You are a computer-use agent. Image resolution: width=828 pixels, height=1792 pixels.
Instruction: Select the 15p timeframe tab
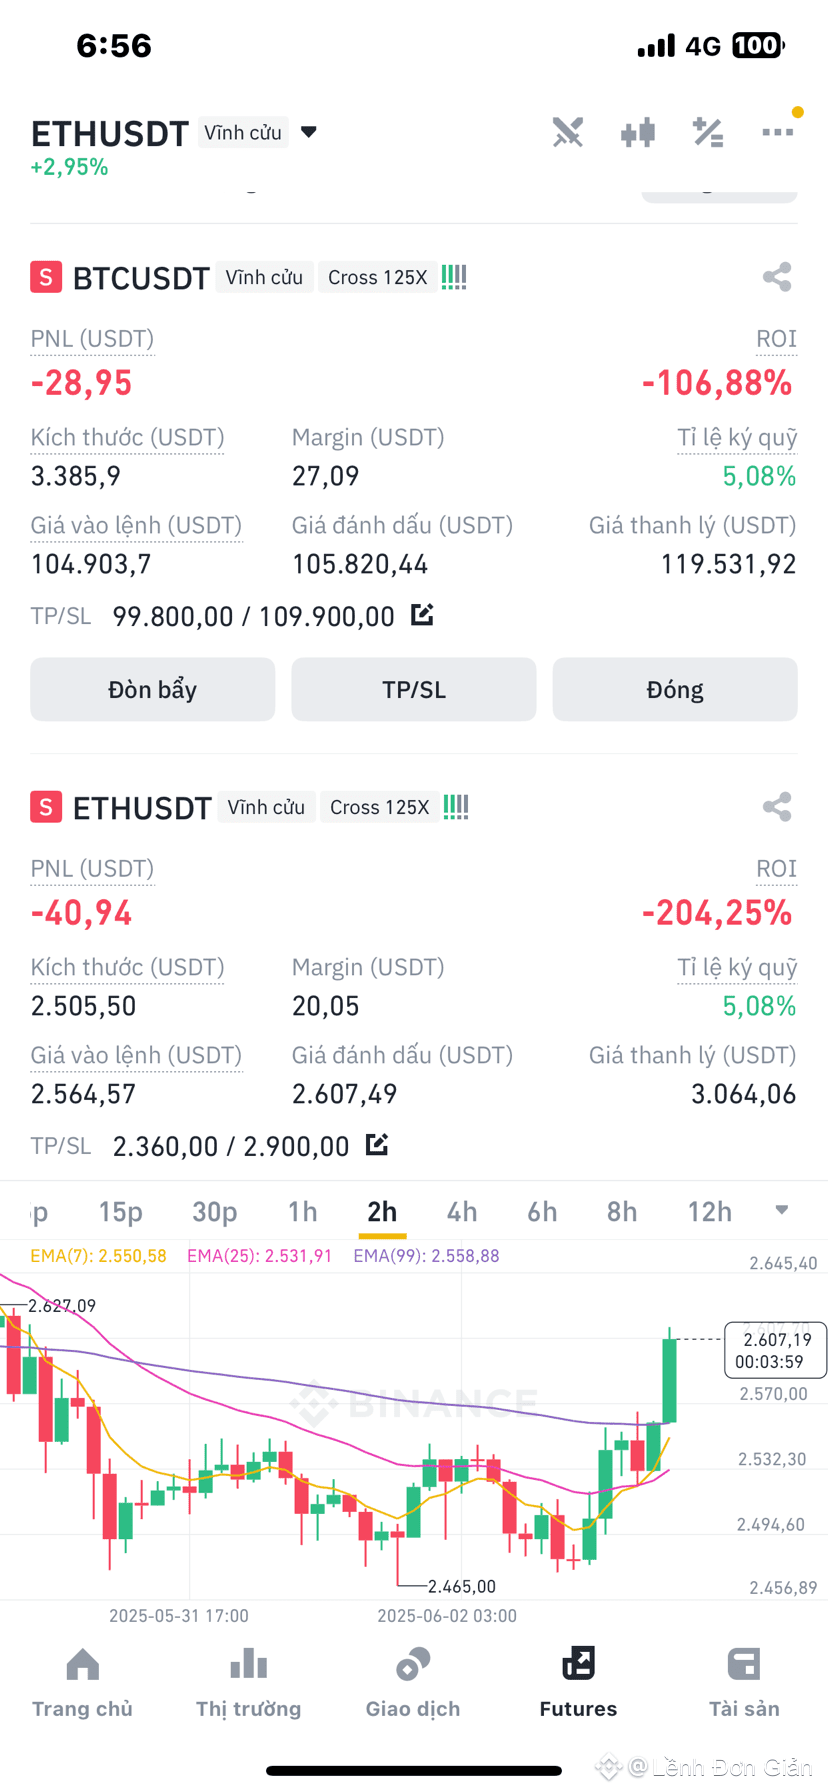click(121, 1212)
